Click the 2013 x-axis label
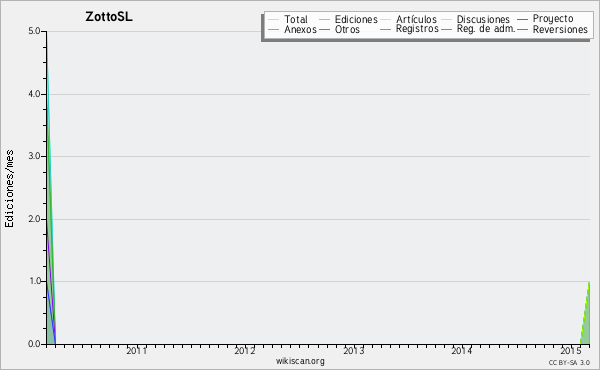 [x=354, y=351]
